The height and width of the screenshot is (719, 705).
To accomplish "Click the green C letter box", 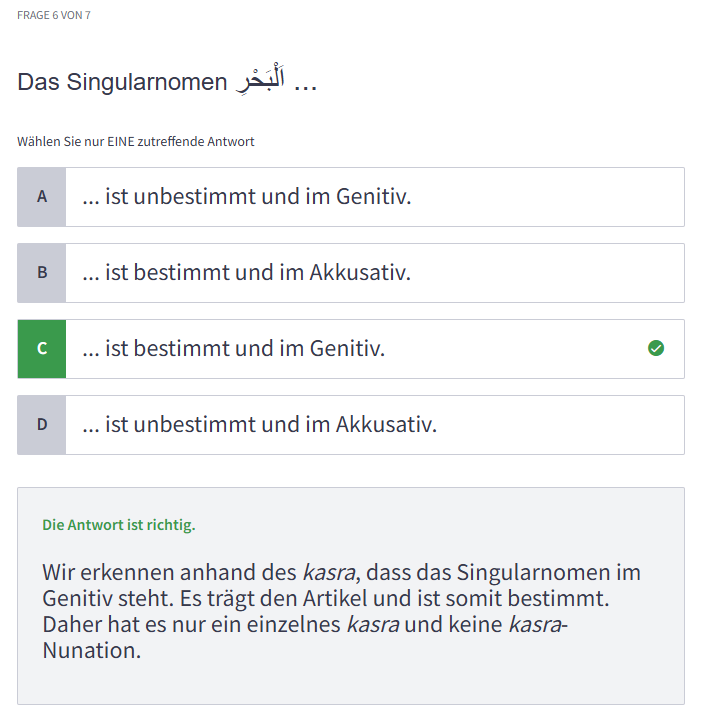I will point(42,349).
